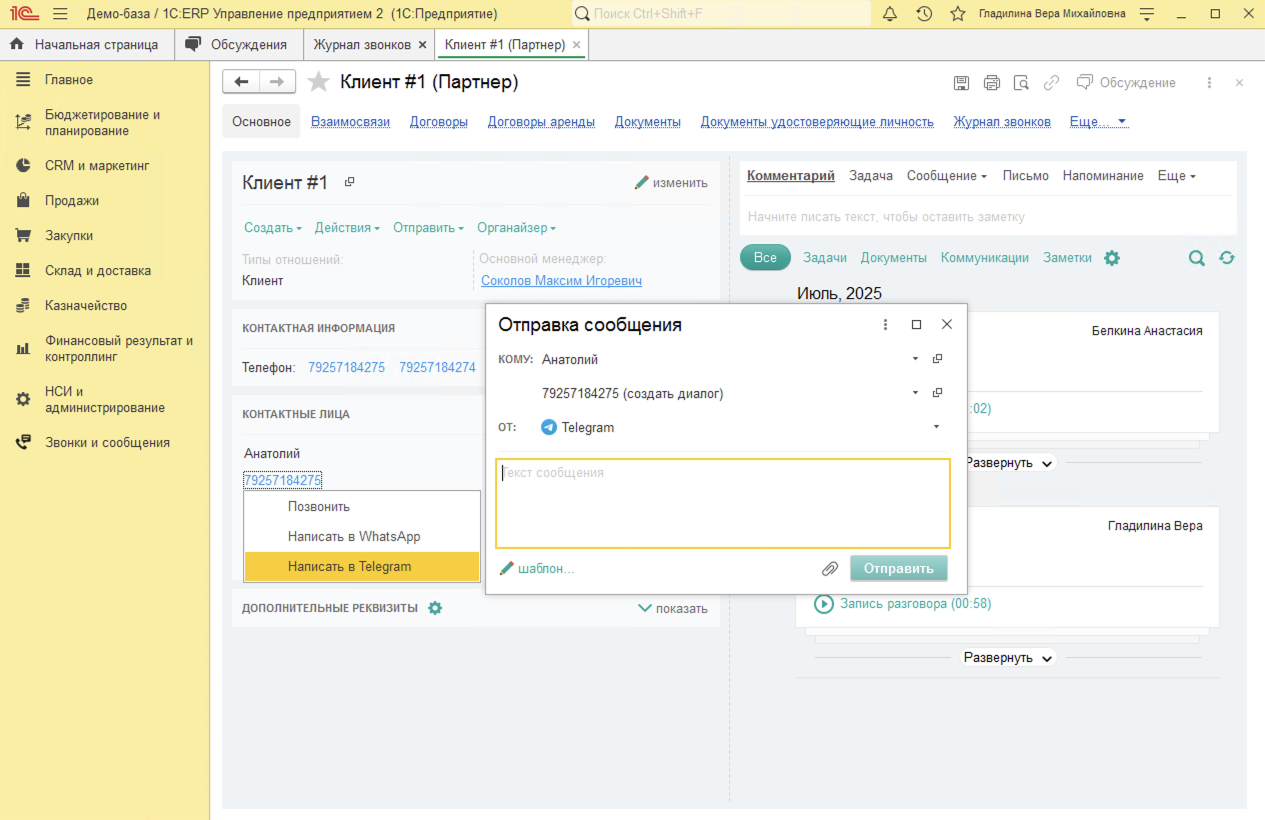Open the history clock icon
The height and width of the screenshot is (820, 1265).
[x=924, y=14]
